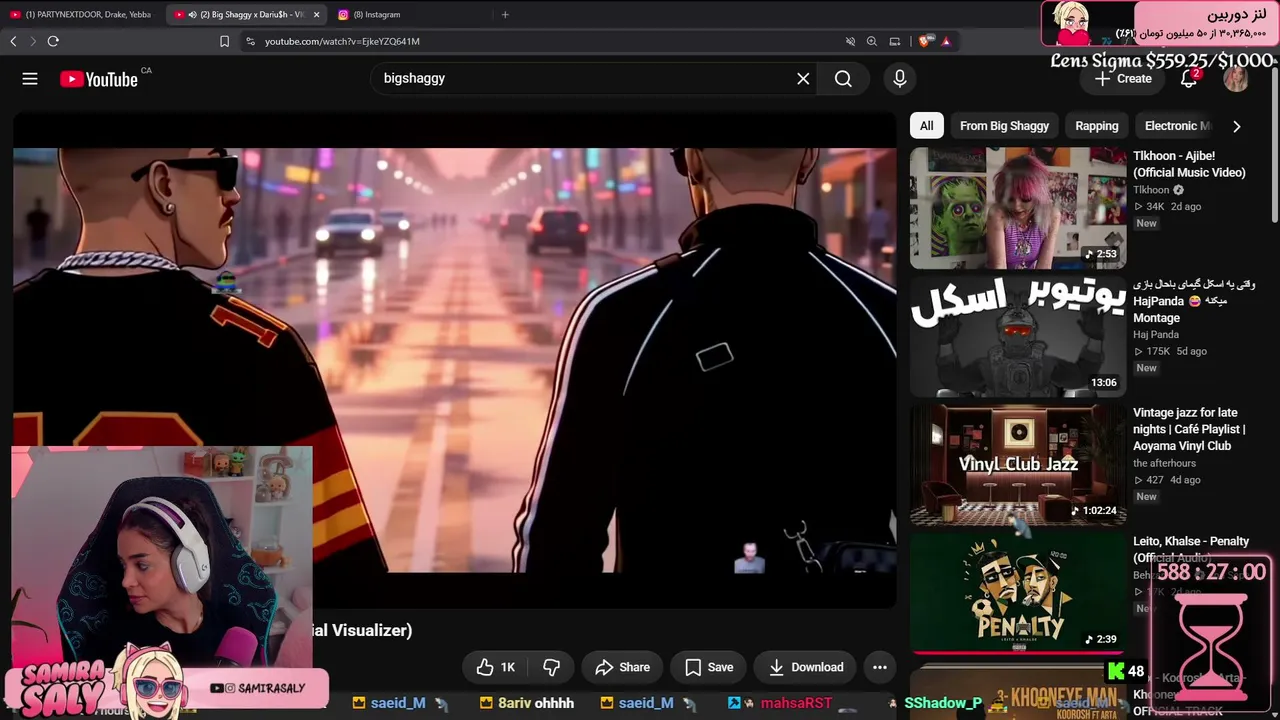Open more actions three-dot menu
The height and width of the screenshot is (720, 1280).
[x=880, y=667]
